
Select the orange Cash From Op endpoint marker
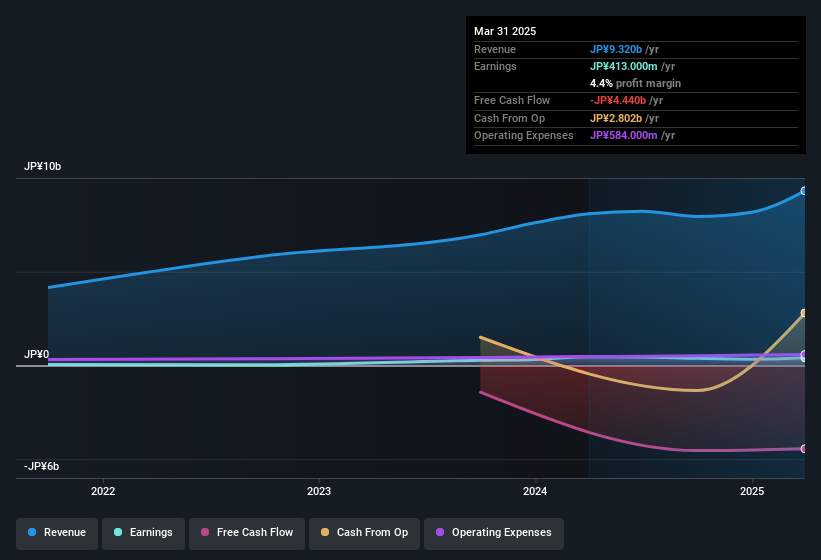click(803, 313)
